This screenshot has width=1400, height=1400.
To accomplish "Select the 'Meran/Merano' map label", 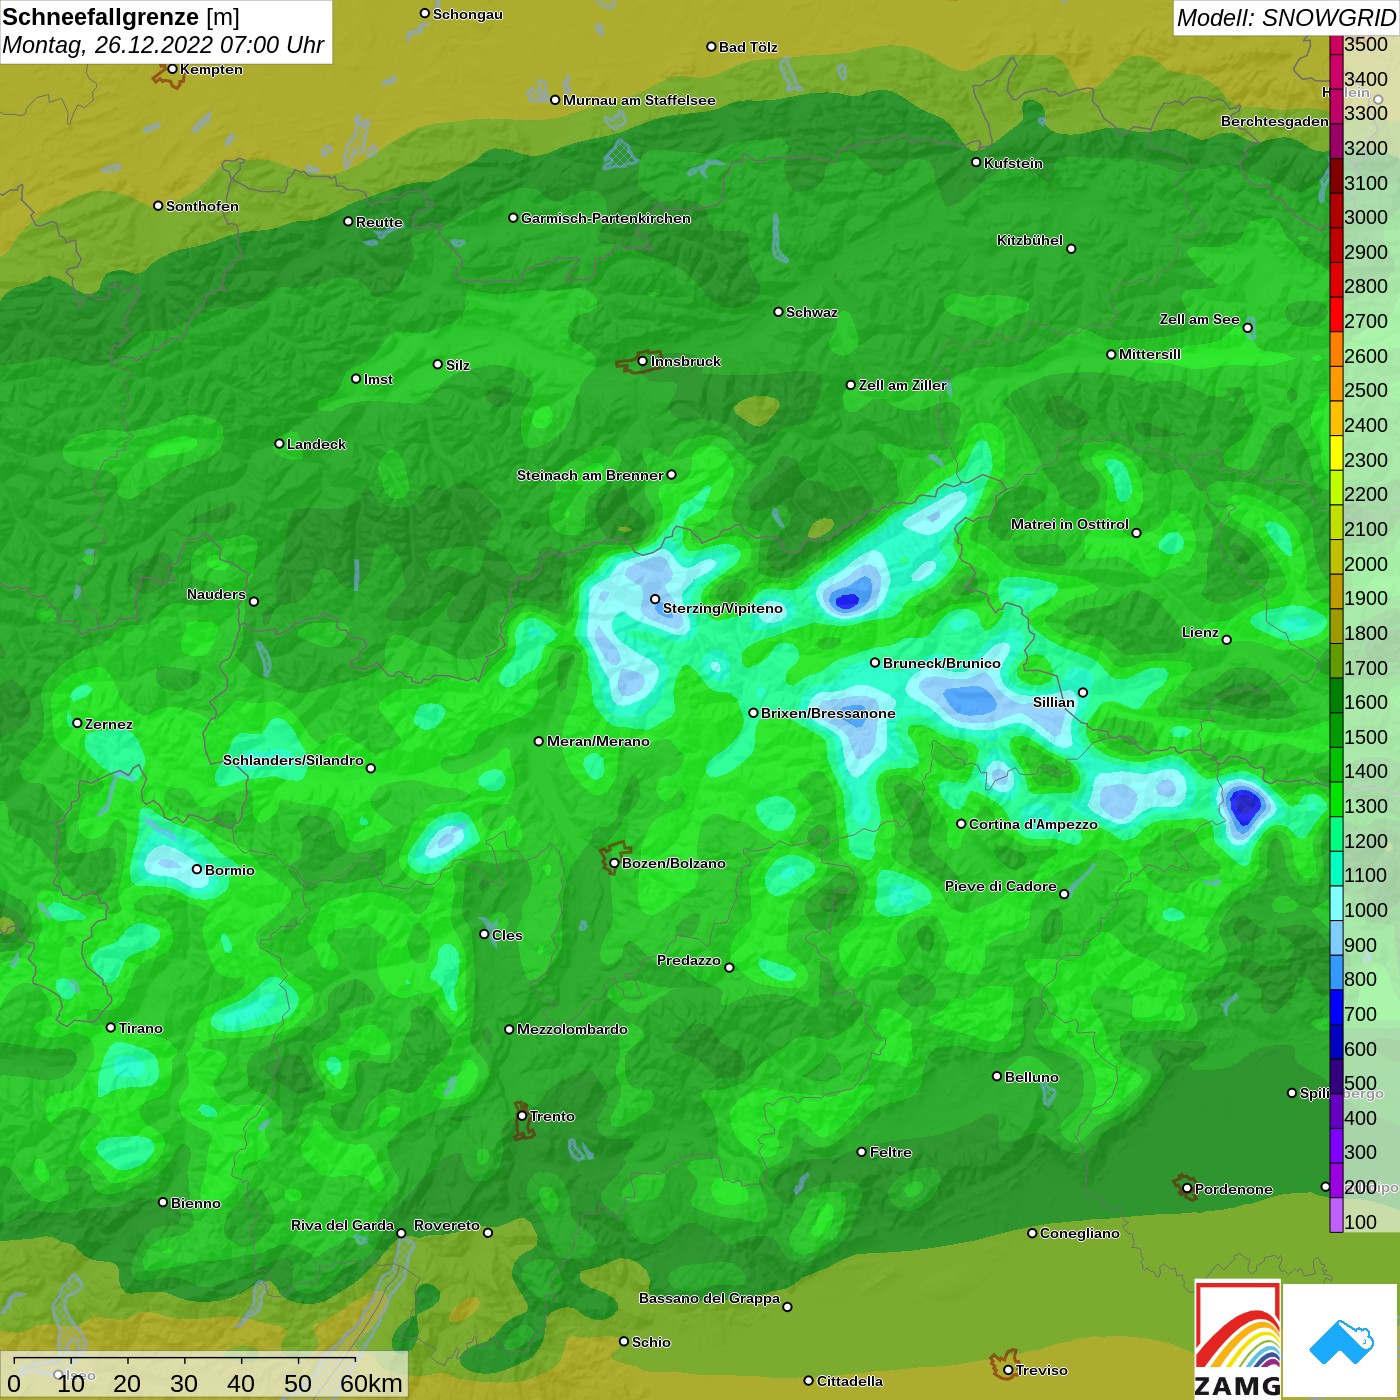I will [x=598, y=741].
